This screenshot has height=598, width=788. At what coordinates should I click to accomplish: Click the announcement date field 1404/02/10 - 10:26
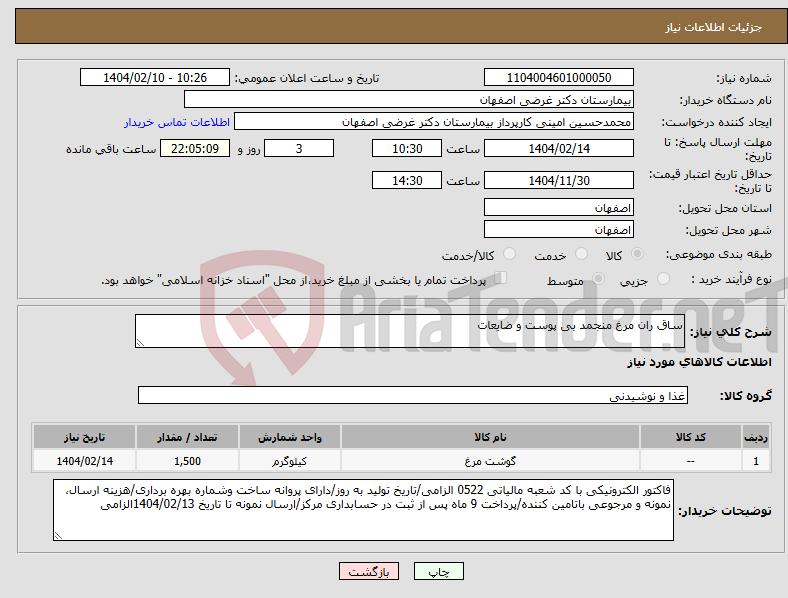pos(155,77)
